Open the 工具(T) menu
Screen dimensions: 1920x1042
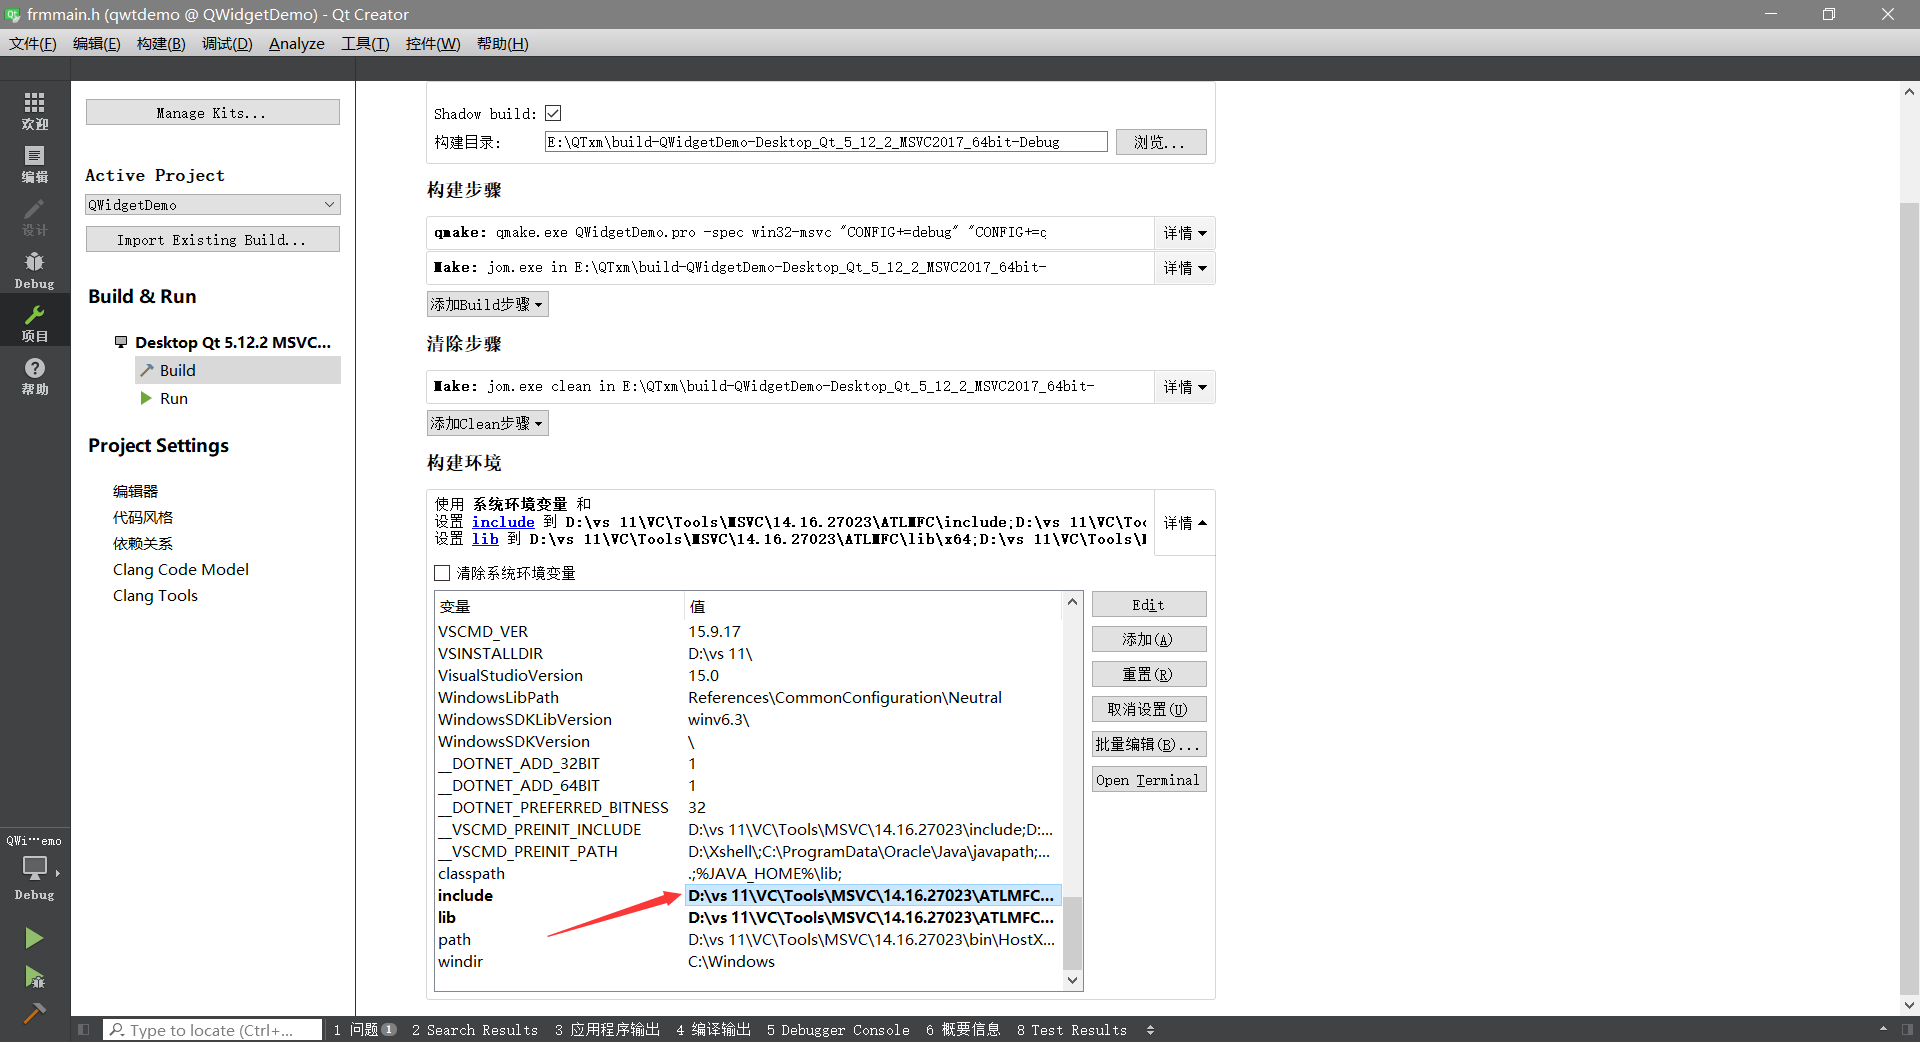pyautogui.click(x=364, y=43)
